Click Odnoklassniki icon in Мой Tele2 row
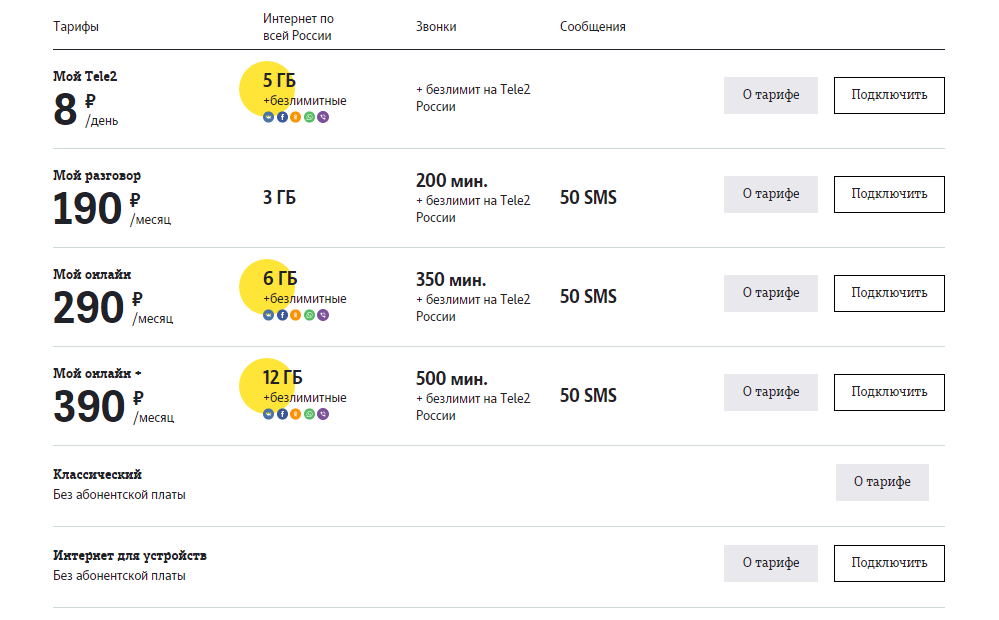 point(295,117)
